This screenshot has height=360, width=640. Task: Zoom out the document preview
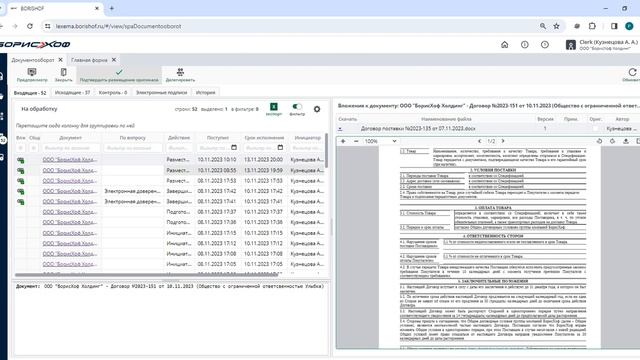[356, 141]
